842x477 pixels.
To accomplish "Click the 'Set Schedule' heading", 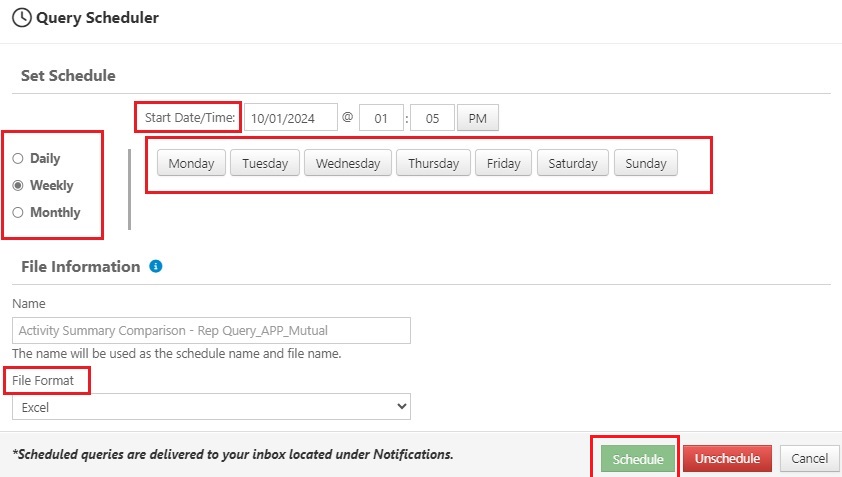I will pos(68,76).
